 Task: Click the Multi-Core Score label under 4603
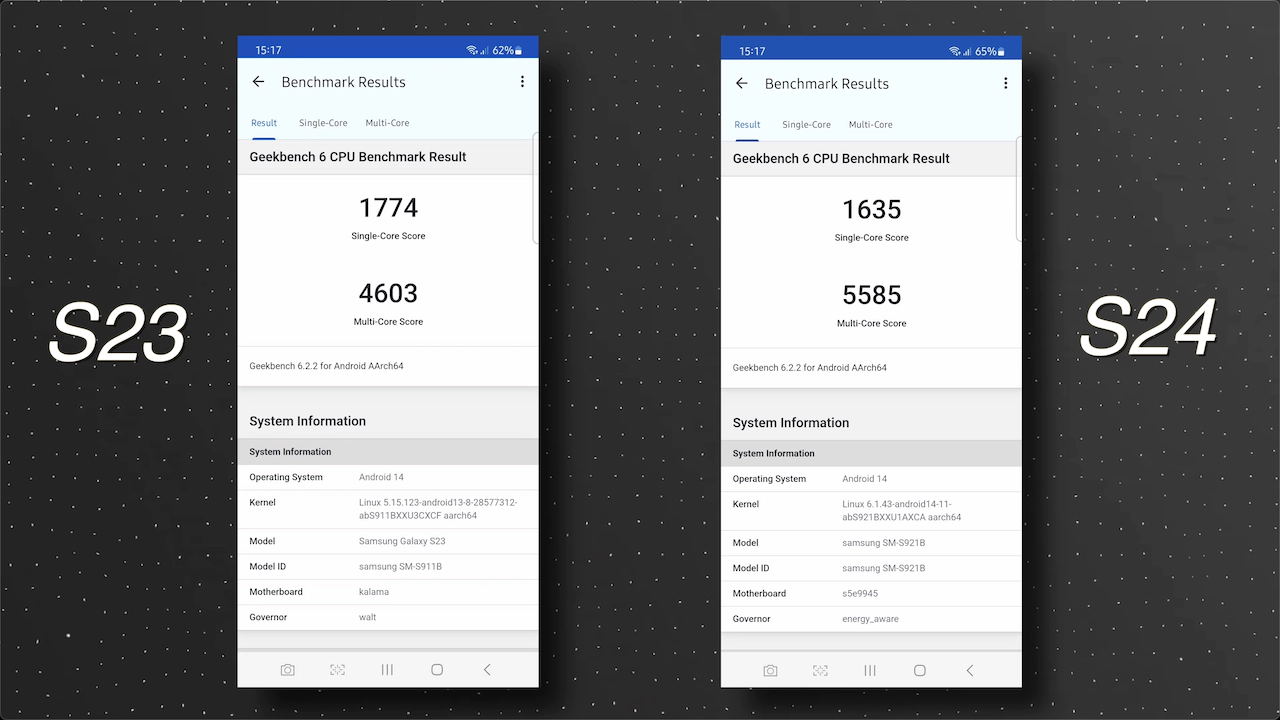388,322
